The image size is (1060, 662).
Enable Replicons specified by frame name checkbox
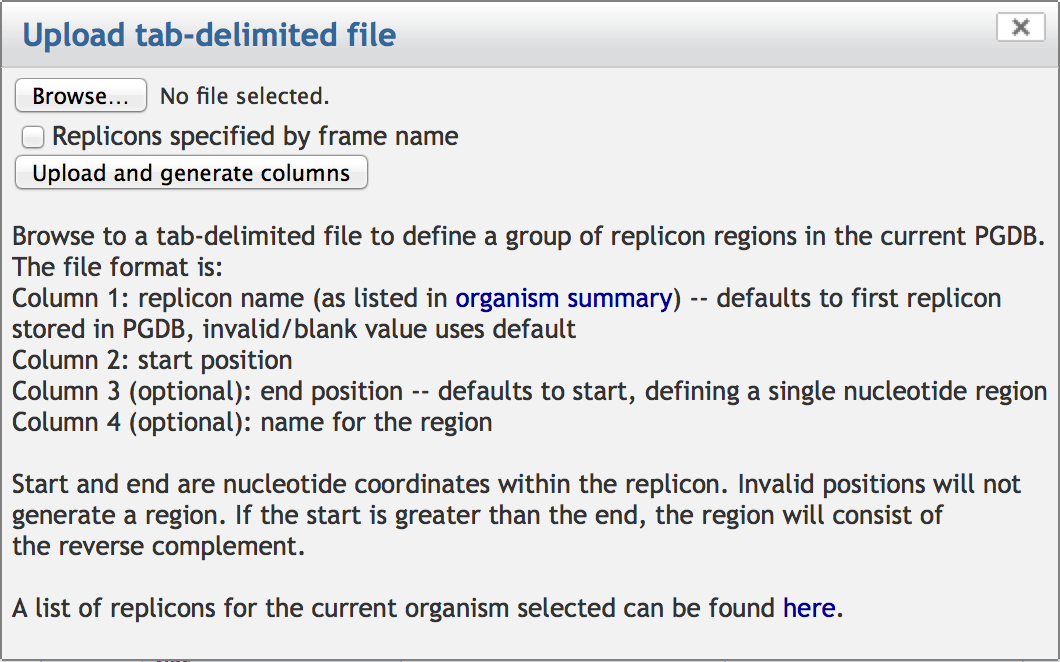(32, 137)
